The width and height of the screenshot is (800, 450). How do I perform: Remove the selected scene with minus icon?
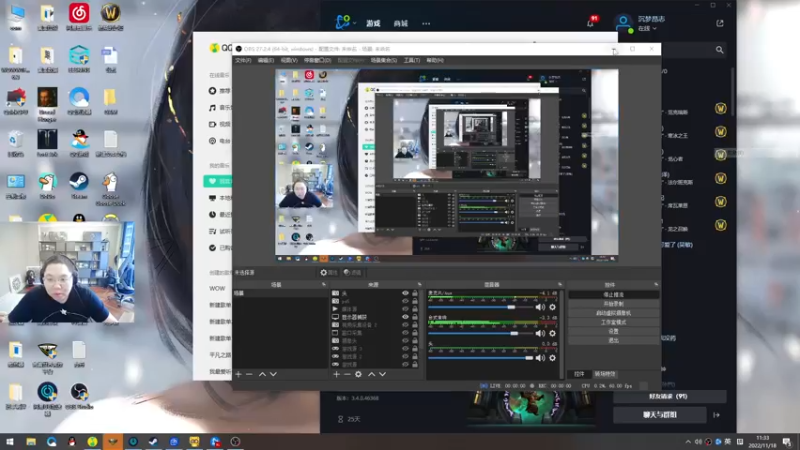tap(249, 374)
